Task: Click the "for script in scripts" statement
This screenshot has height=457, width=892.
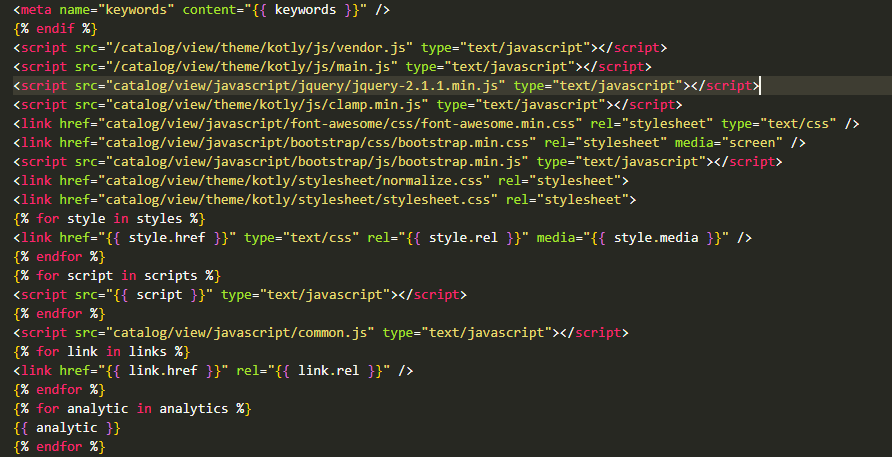Action: click(x=117, y=276)
